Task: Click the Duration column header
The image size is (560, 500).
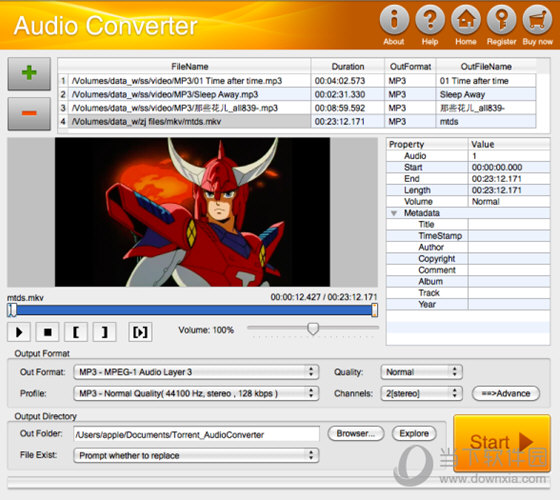Action: [348, 67]
